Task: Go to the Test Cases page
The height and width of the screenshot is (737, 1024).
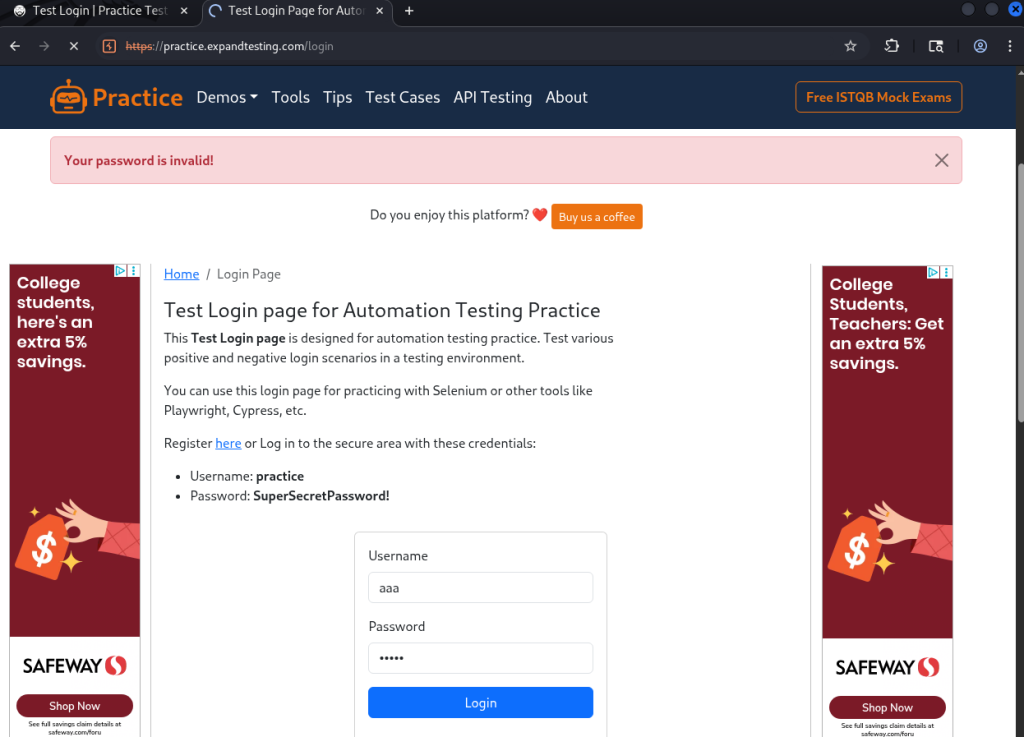Action: pos(402,97)
